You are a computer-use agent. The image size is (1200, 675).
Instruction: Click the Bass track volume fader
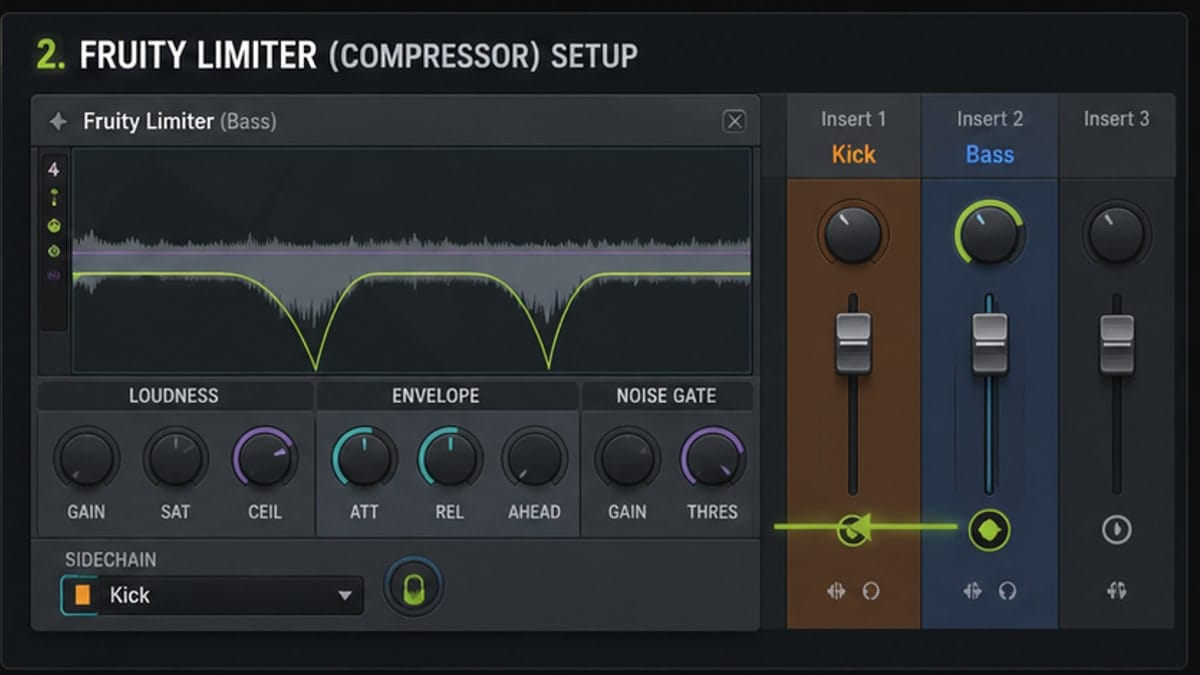pos(989,343)
